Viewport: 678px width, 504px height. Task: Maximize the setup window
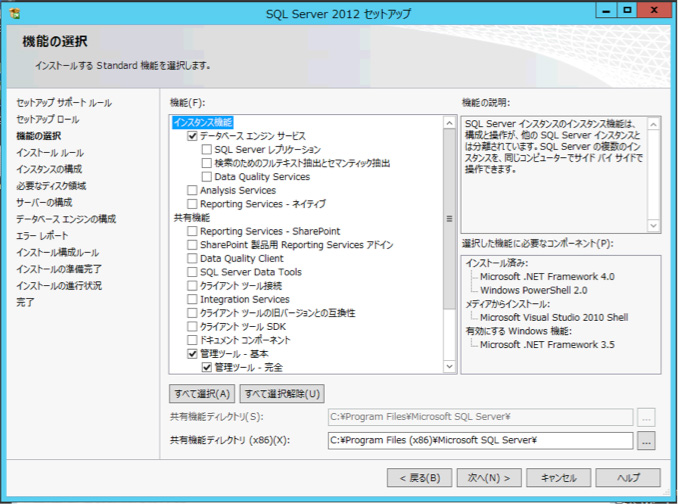click(627, 10)
